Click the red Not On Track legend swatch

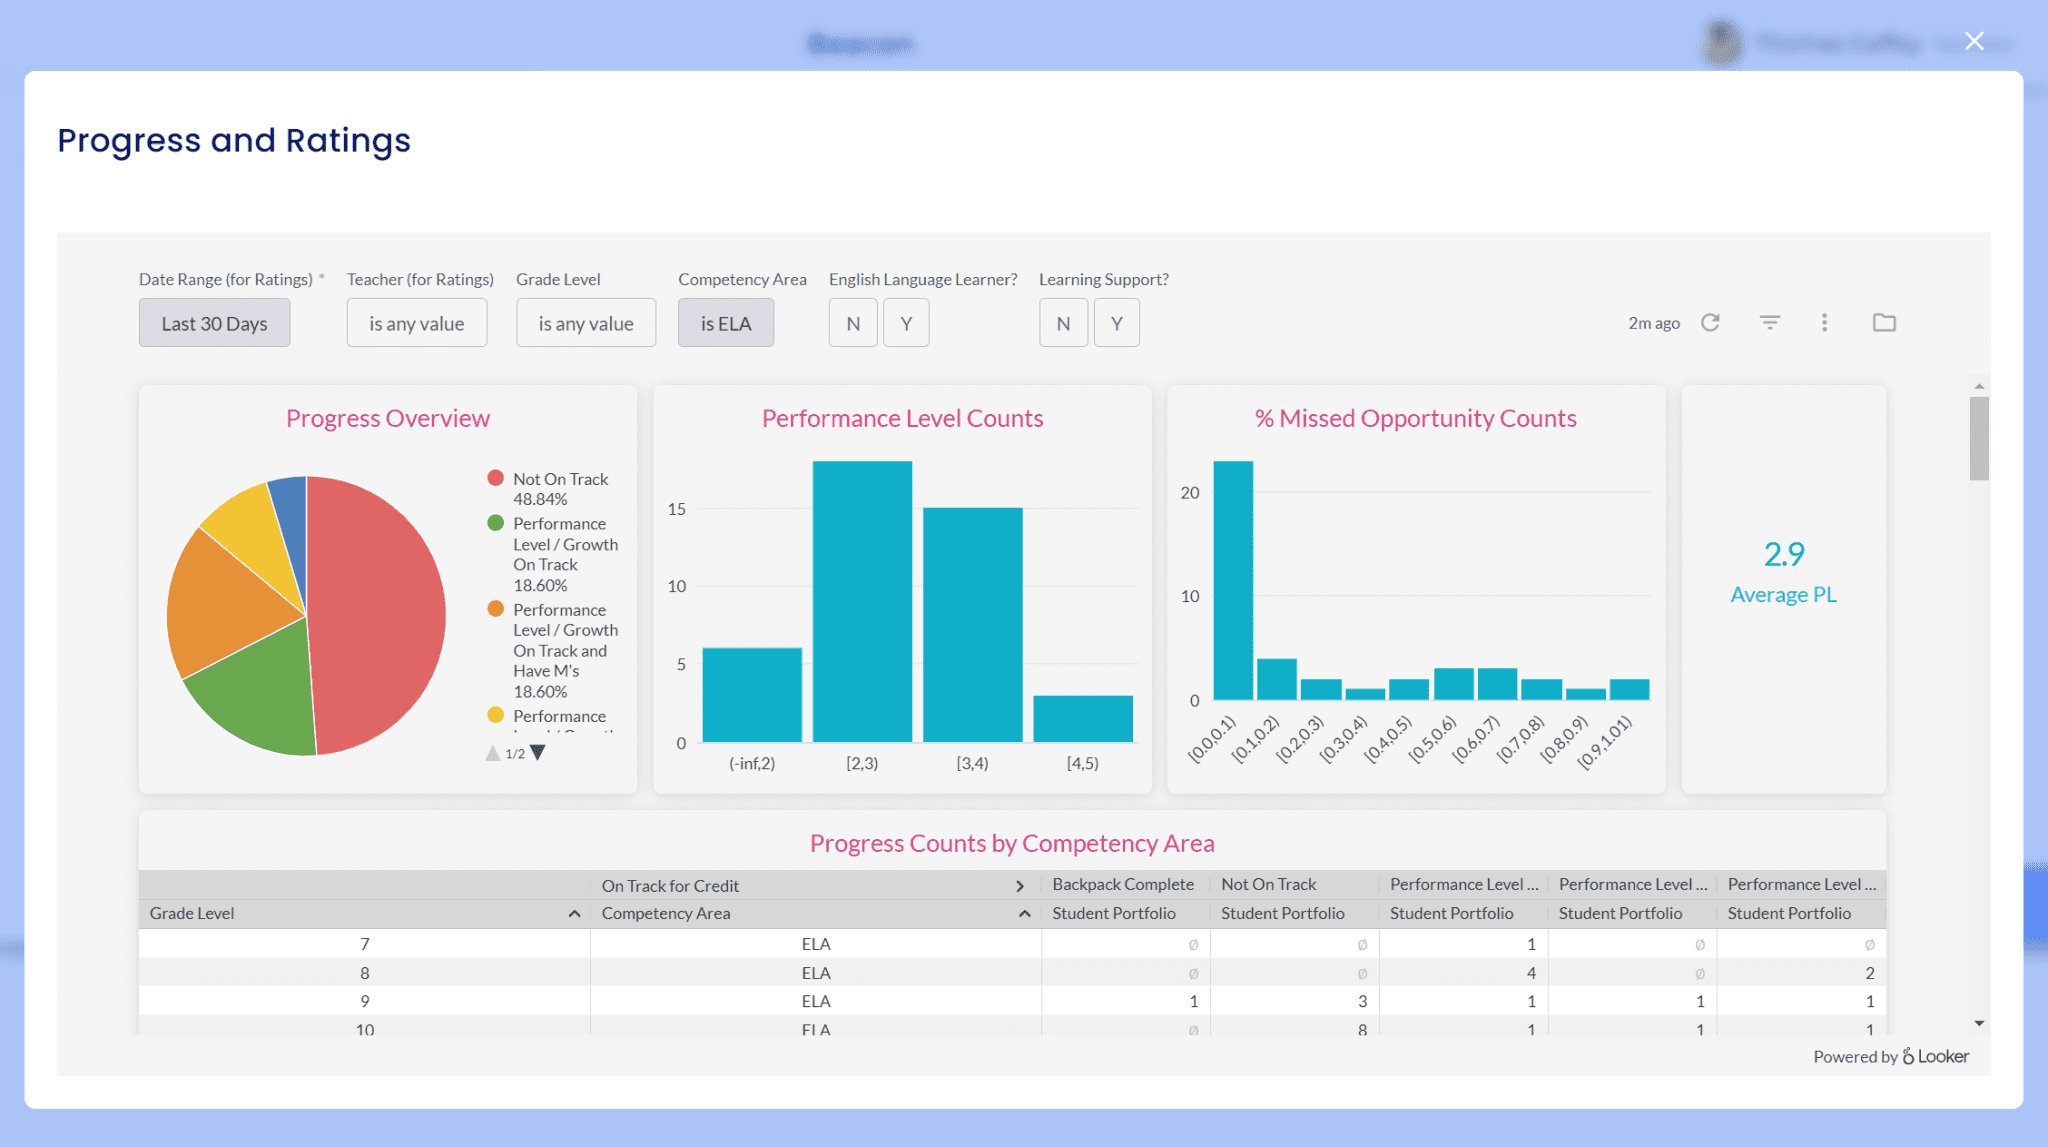(495, 478)
